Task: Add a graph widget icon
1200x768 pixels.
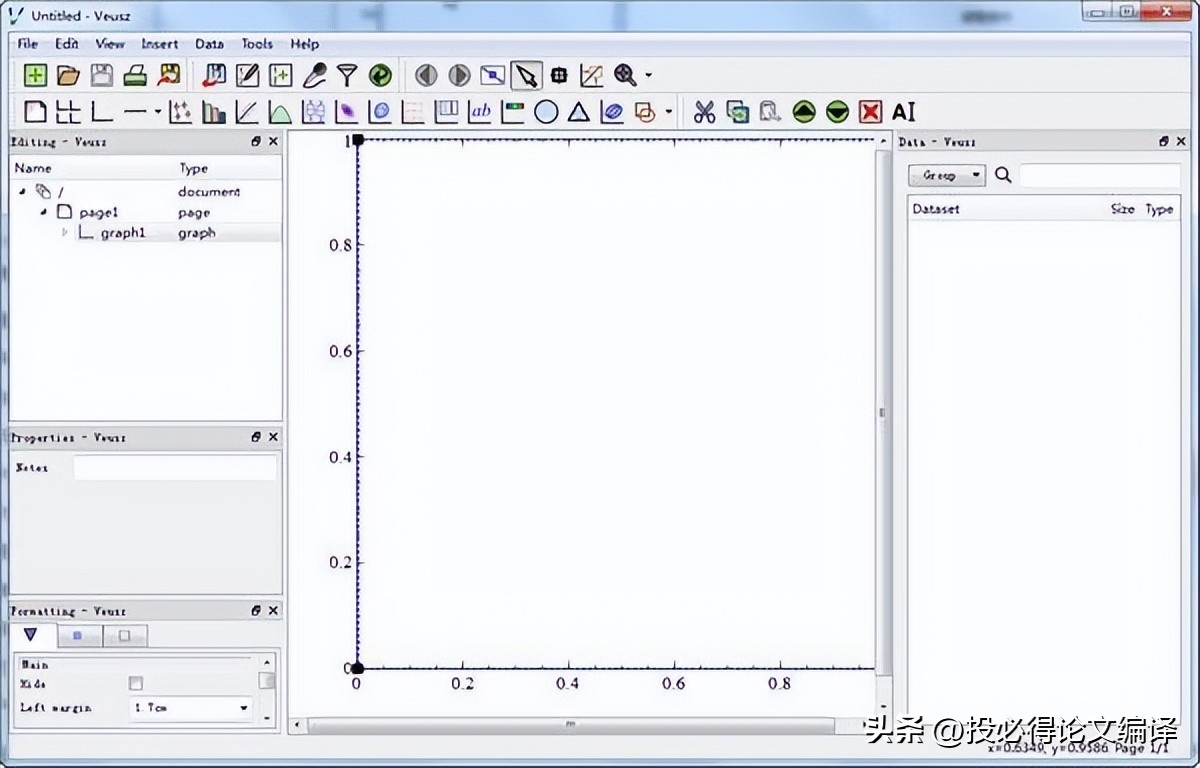Action: coord(102,112)
